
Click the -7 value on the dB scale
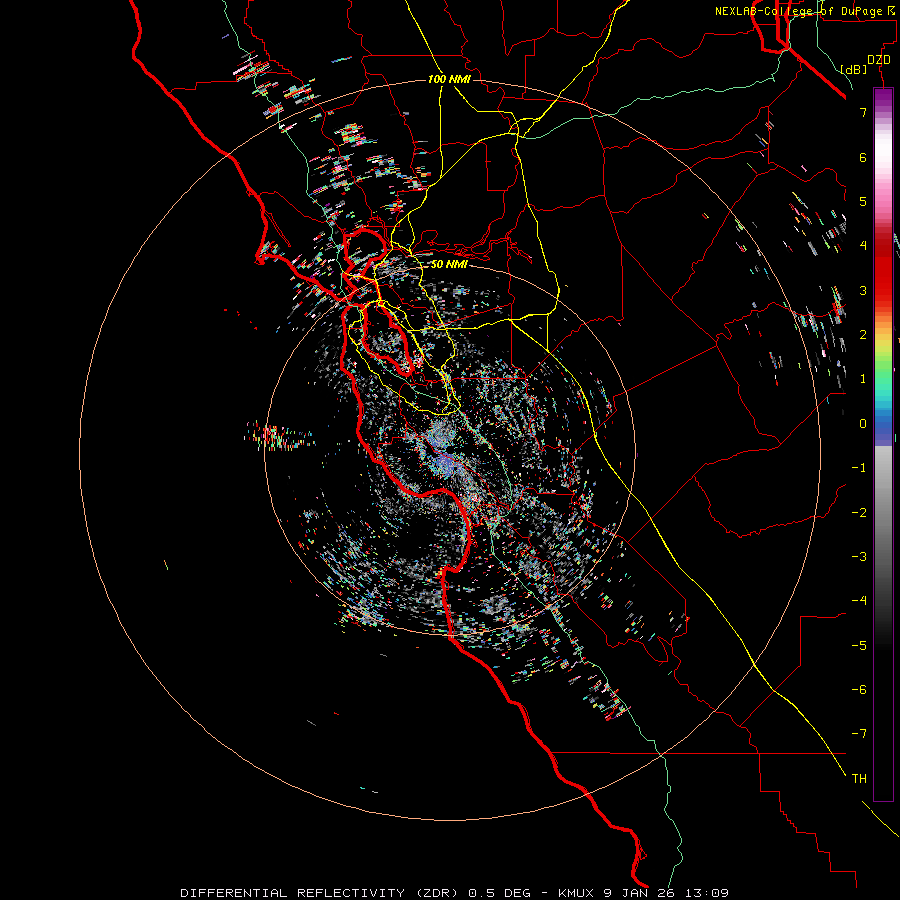pyautogui.click(x=859, y=734)
